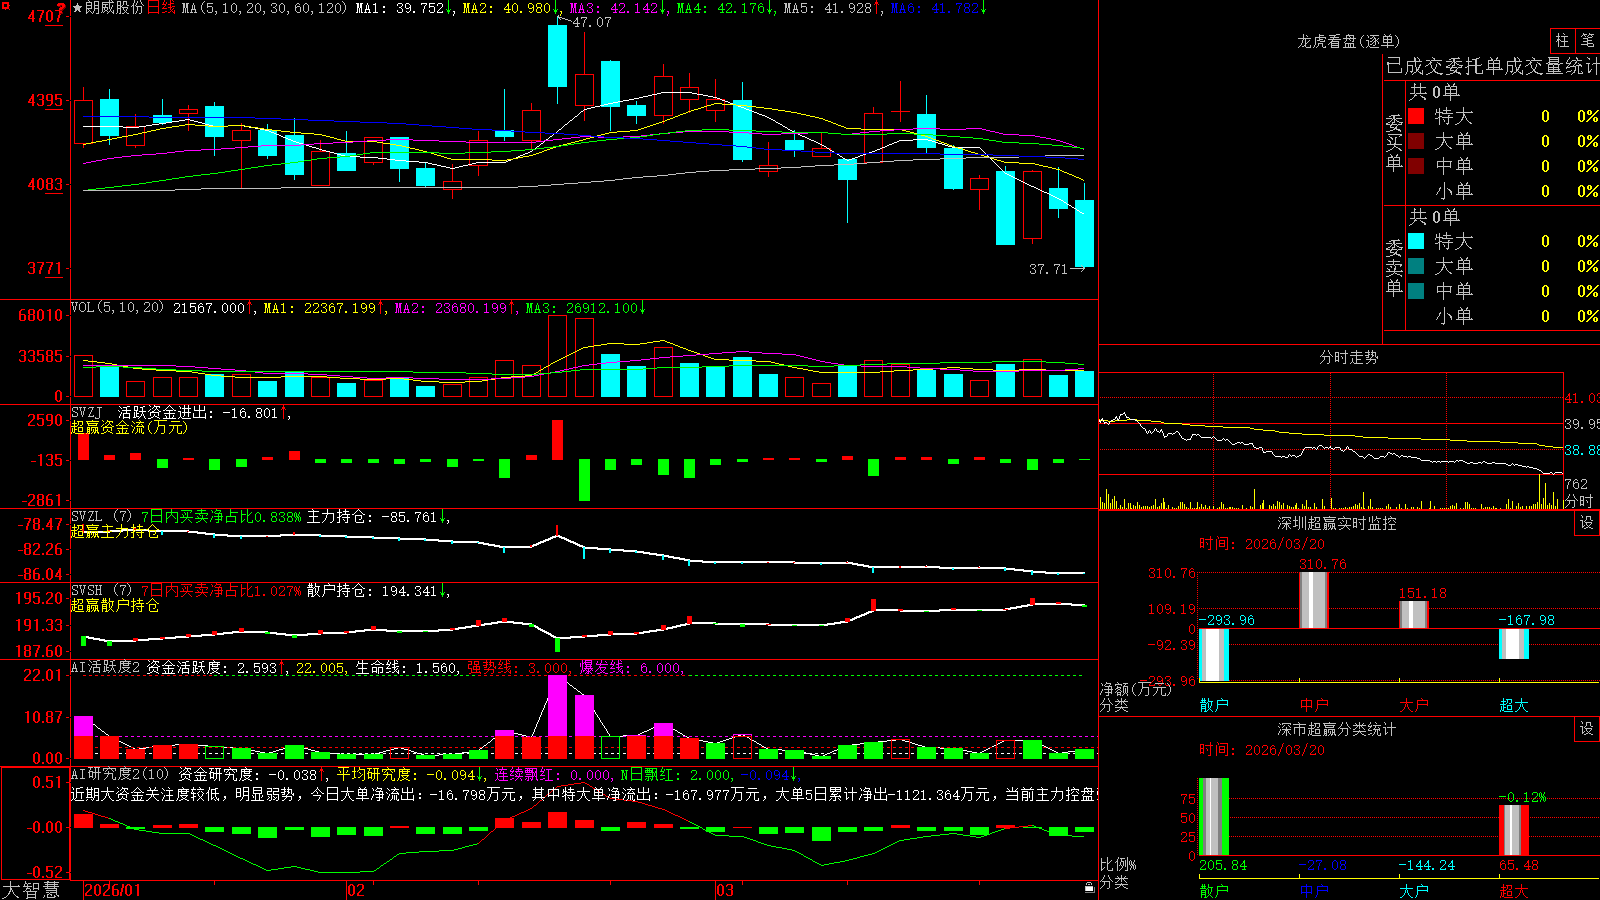
Task: Open the AI活跃度2 indicator label
Action: [x=106, y=667]
